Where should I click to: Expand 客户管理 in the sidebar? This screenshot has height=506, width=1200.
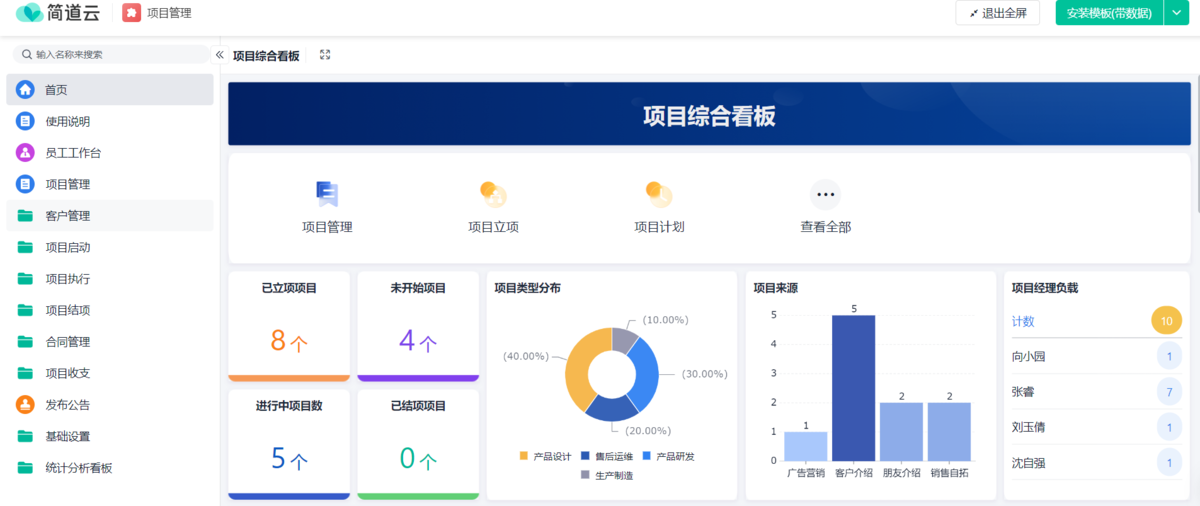(110, 216)
